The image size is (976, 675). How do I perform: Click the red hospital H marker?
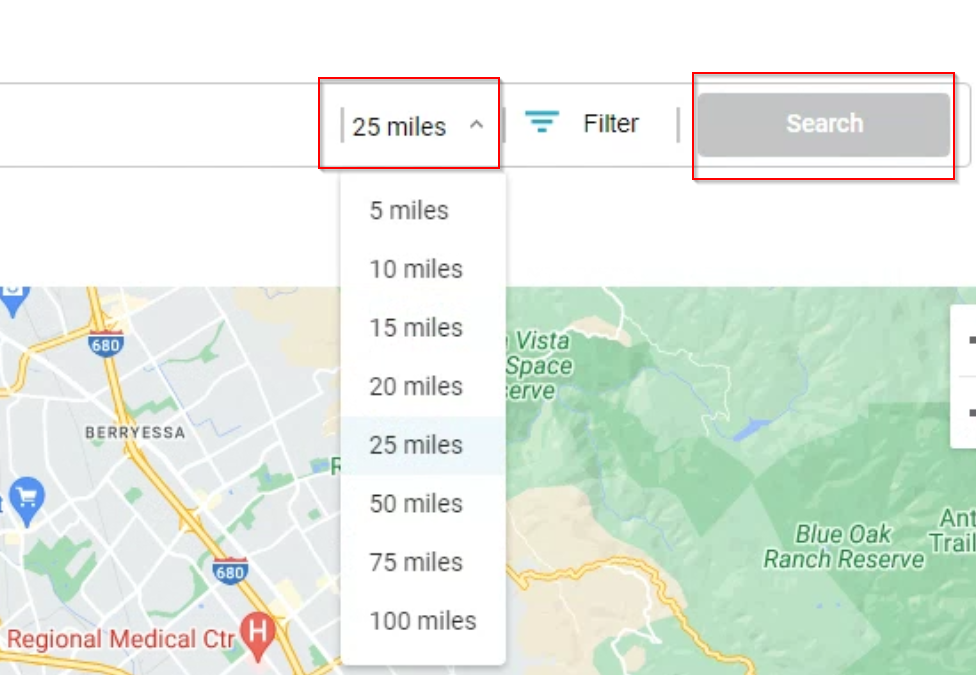tap(258, 634)
